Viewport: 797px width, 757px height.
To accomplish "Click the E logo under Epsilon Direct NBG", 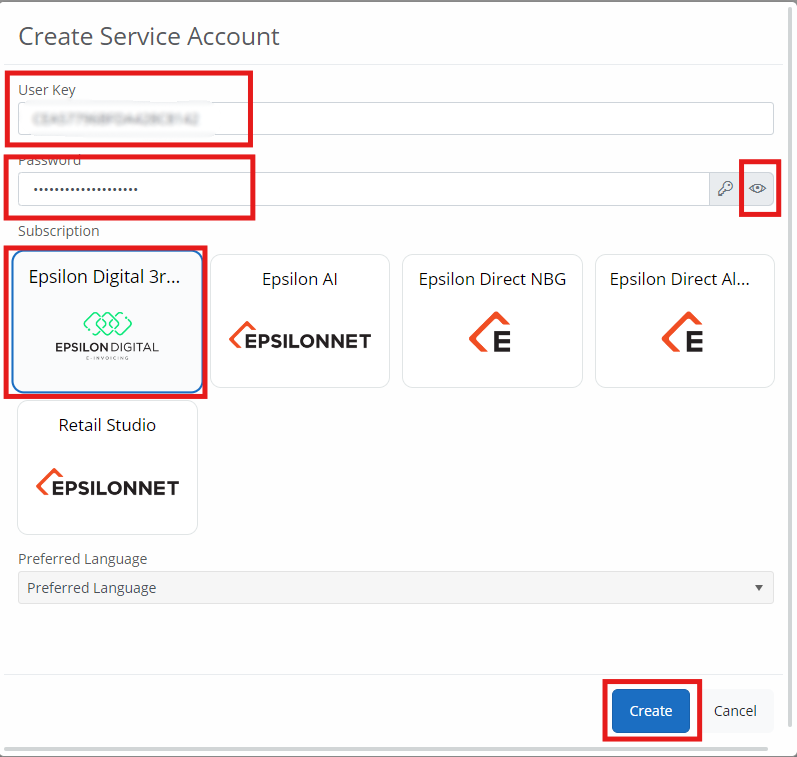I will [x=491, y=333].
